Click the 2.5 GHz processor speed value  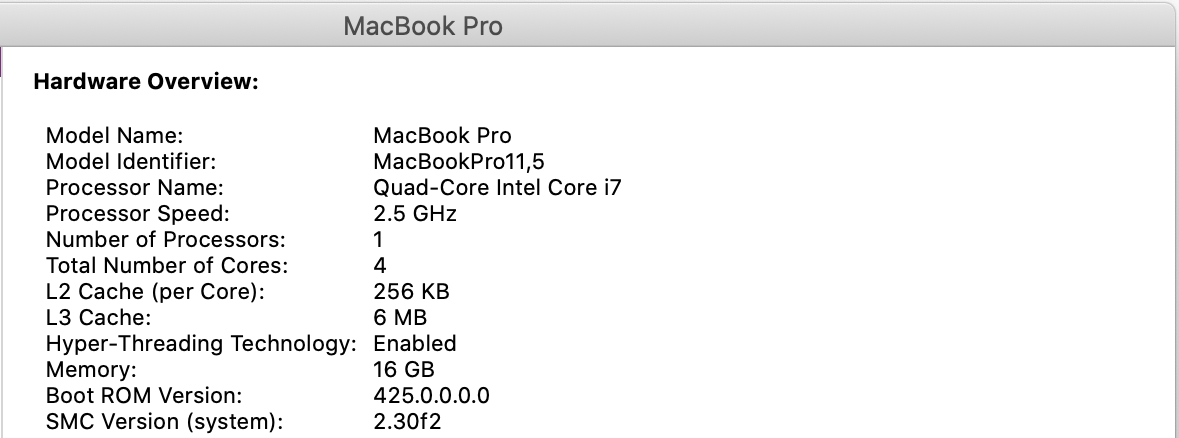(x=415, y=213)
